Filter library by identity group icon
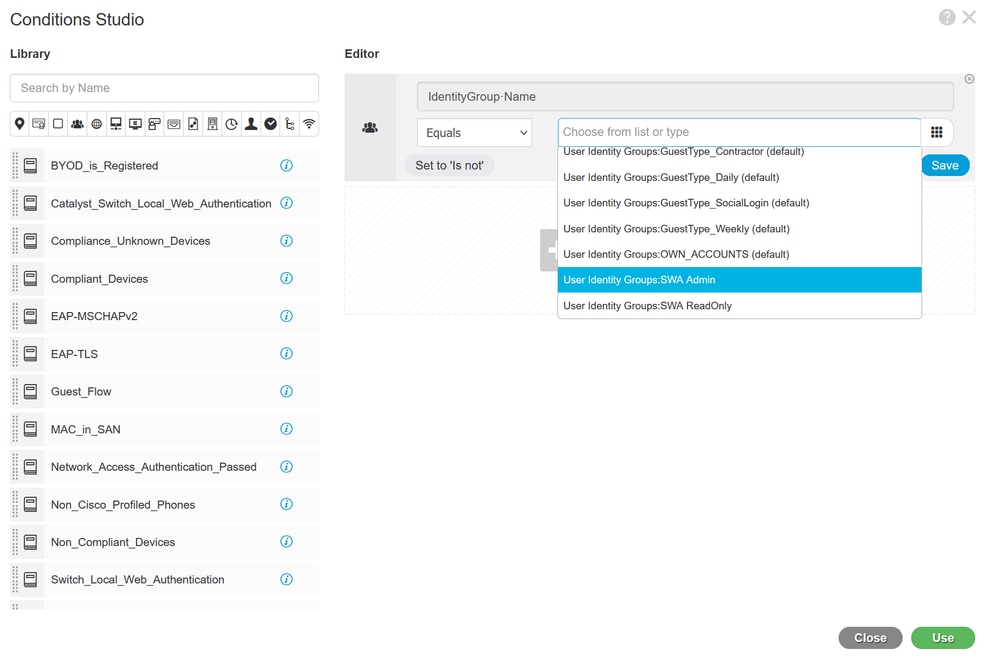The height and width of the screenshot is (656, 999). coord(77,124)
